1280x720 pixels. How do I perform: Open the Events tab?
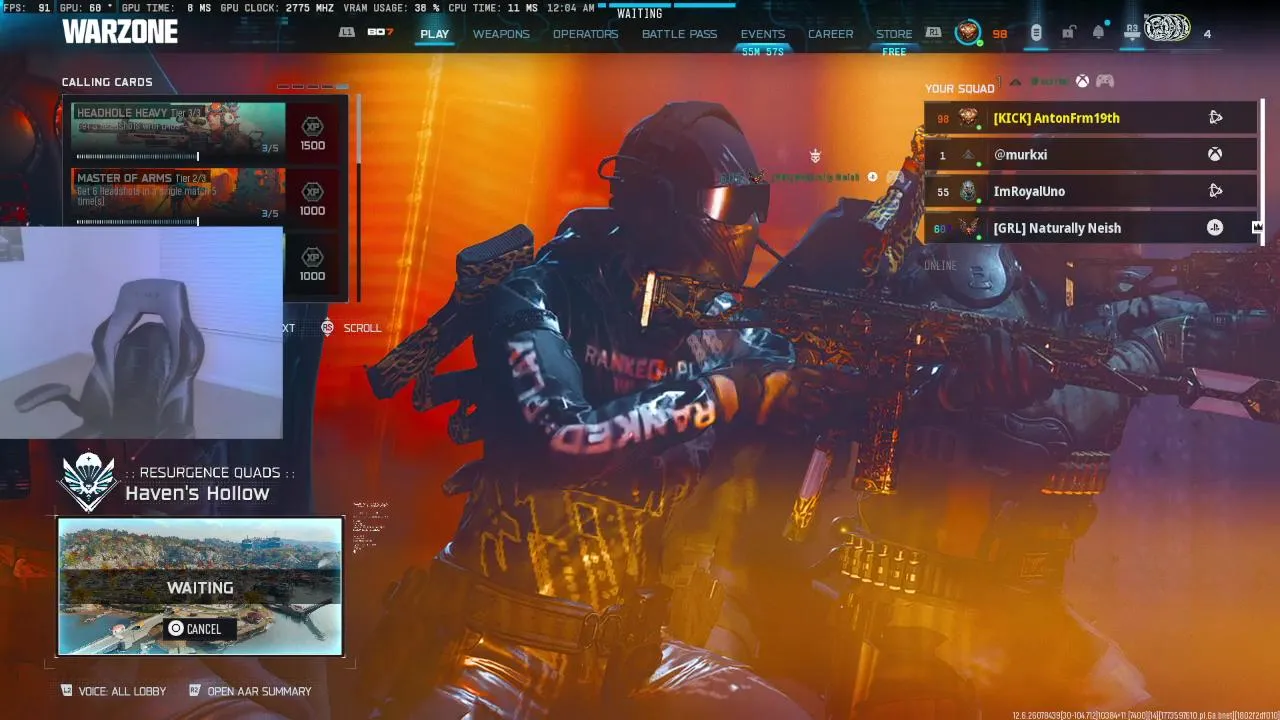762,34
